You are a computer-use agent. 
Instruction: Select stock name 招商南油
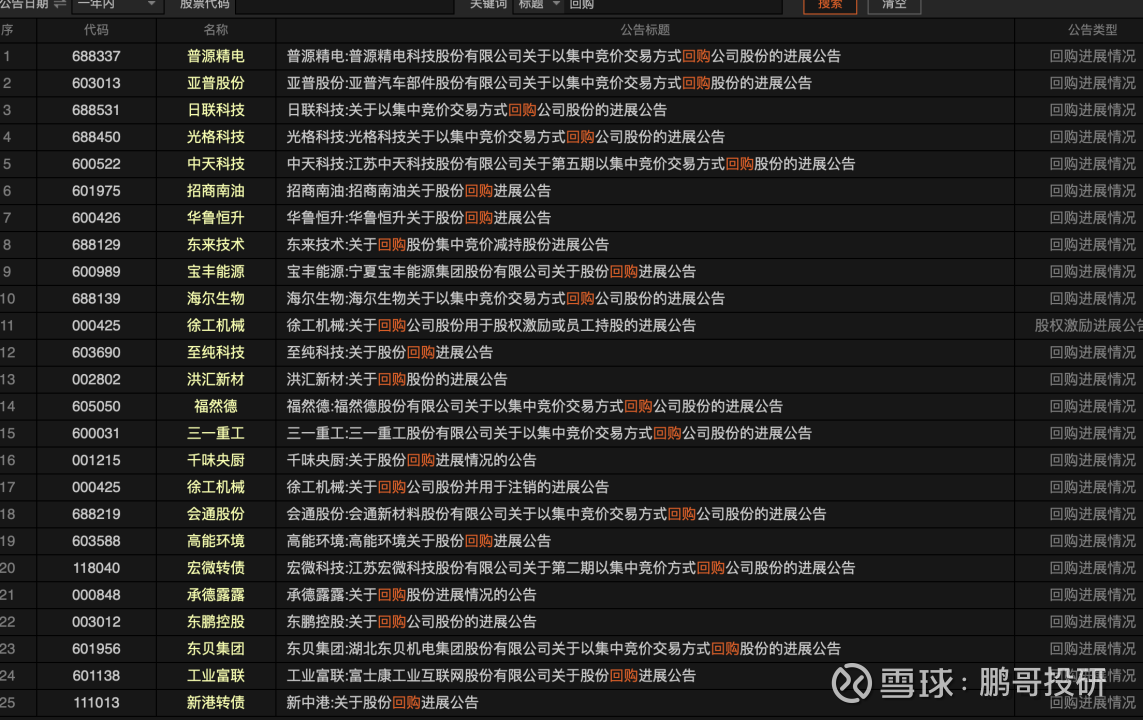click(x=216, y=191)
